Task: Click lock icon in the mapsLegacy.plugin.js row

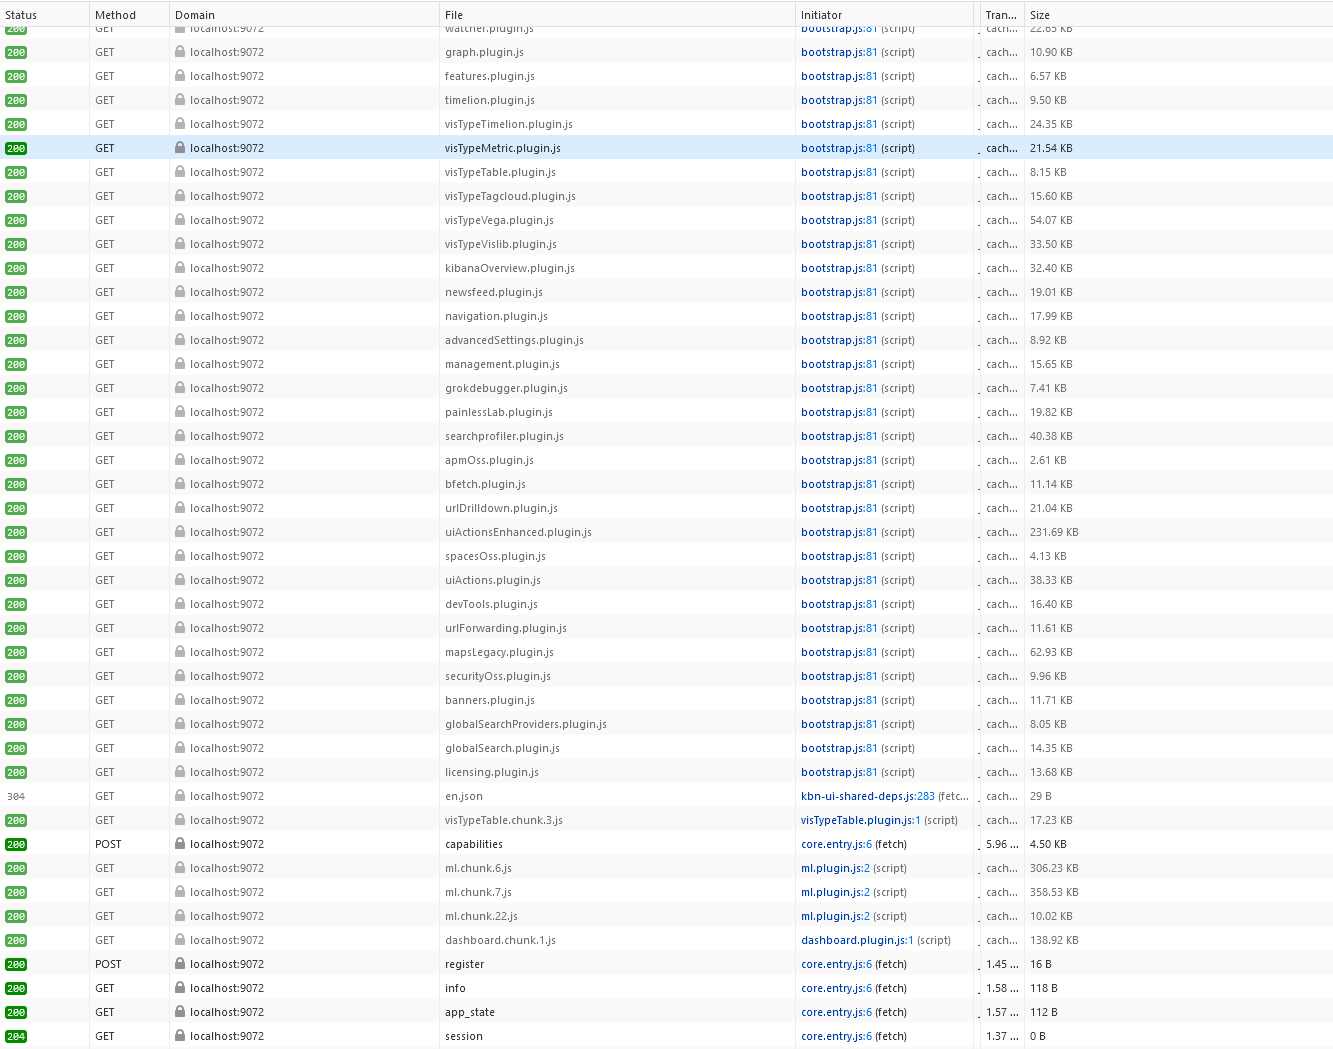Action: click(x=180, y=652)
